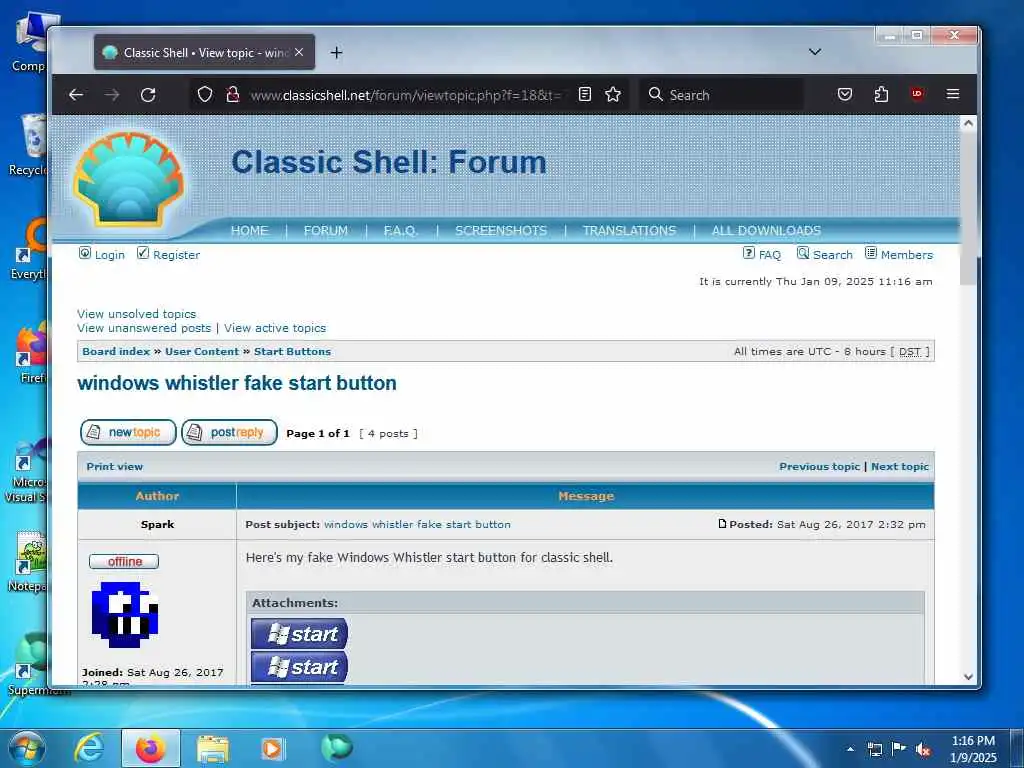Open a new tab with the plus button
1024x768 pixels.
pos(336,52)
